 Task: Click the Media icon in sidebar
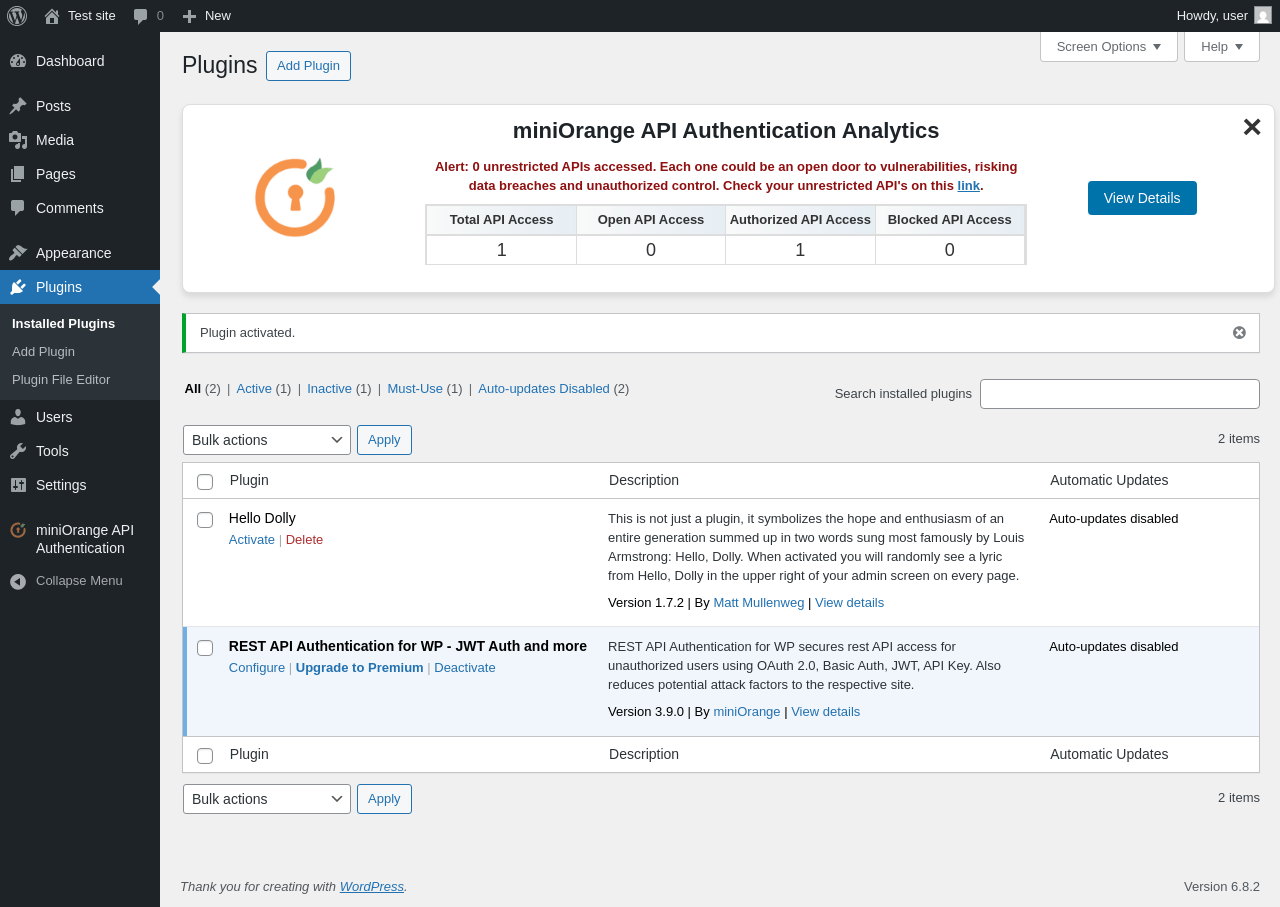[x=18, y=140]
